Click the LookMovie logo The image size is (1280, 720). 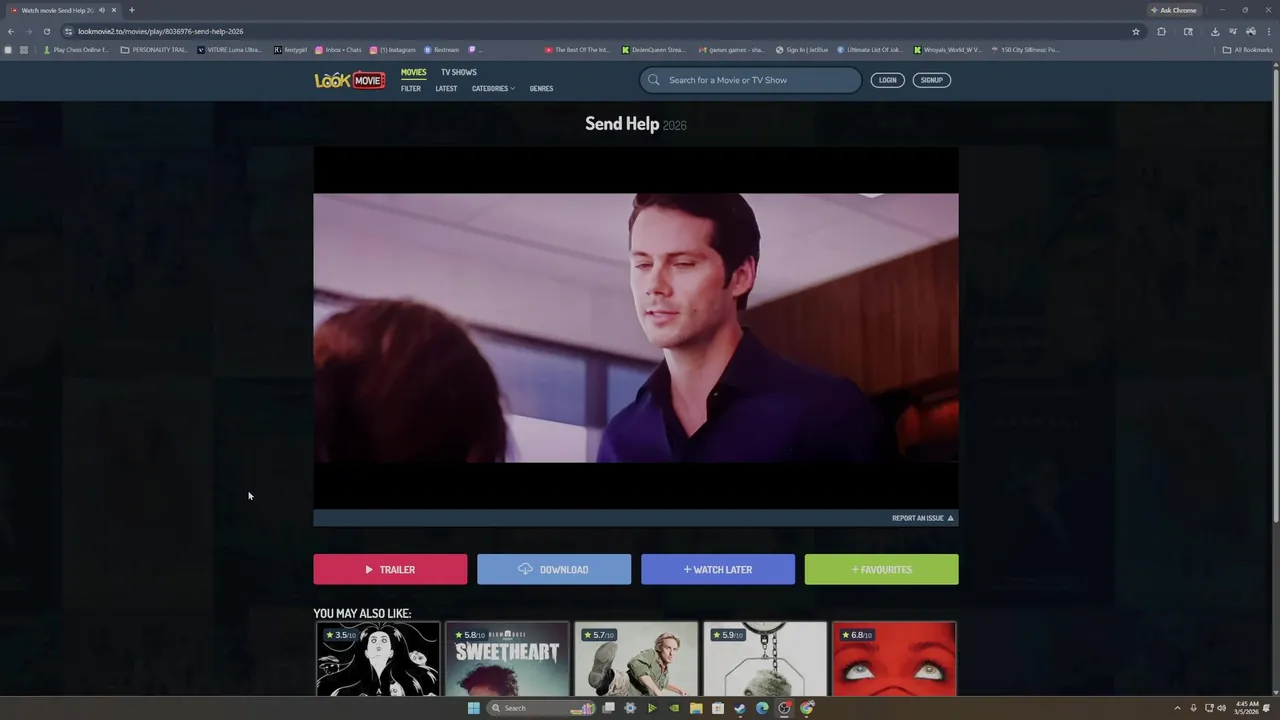(349, 80)
